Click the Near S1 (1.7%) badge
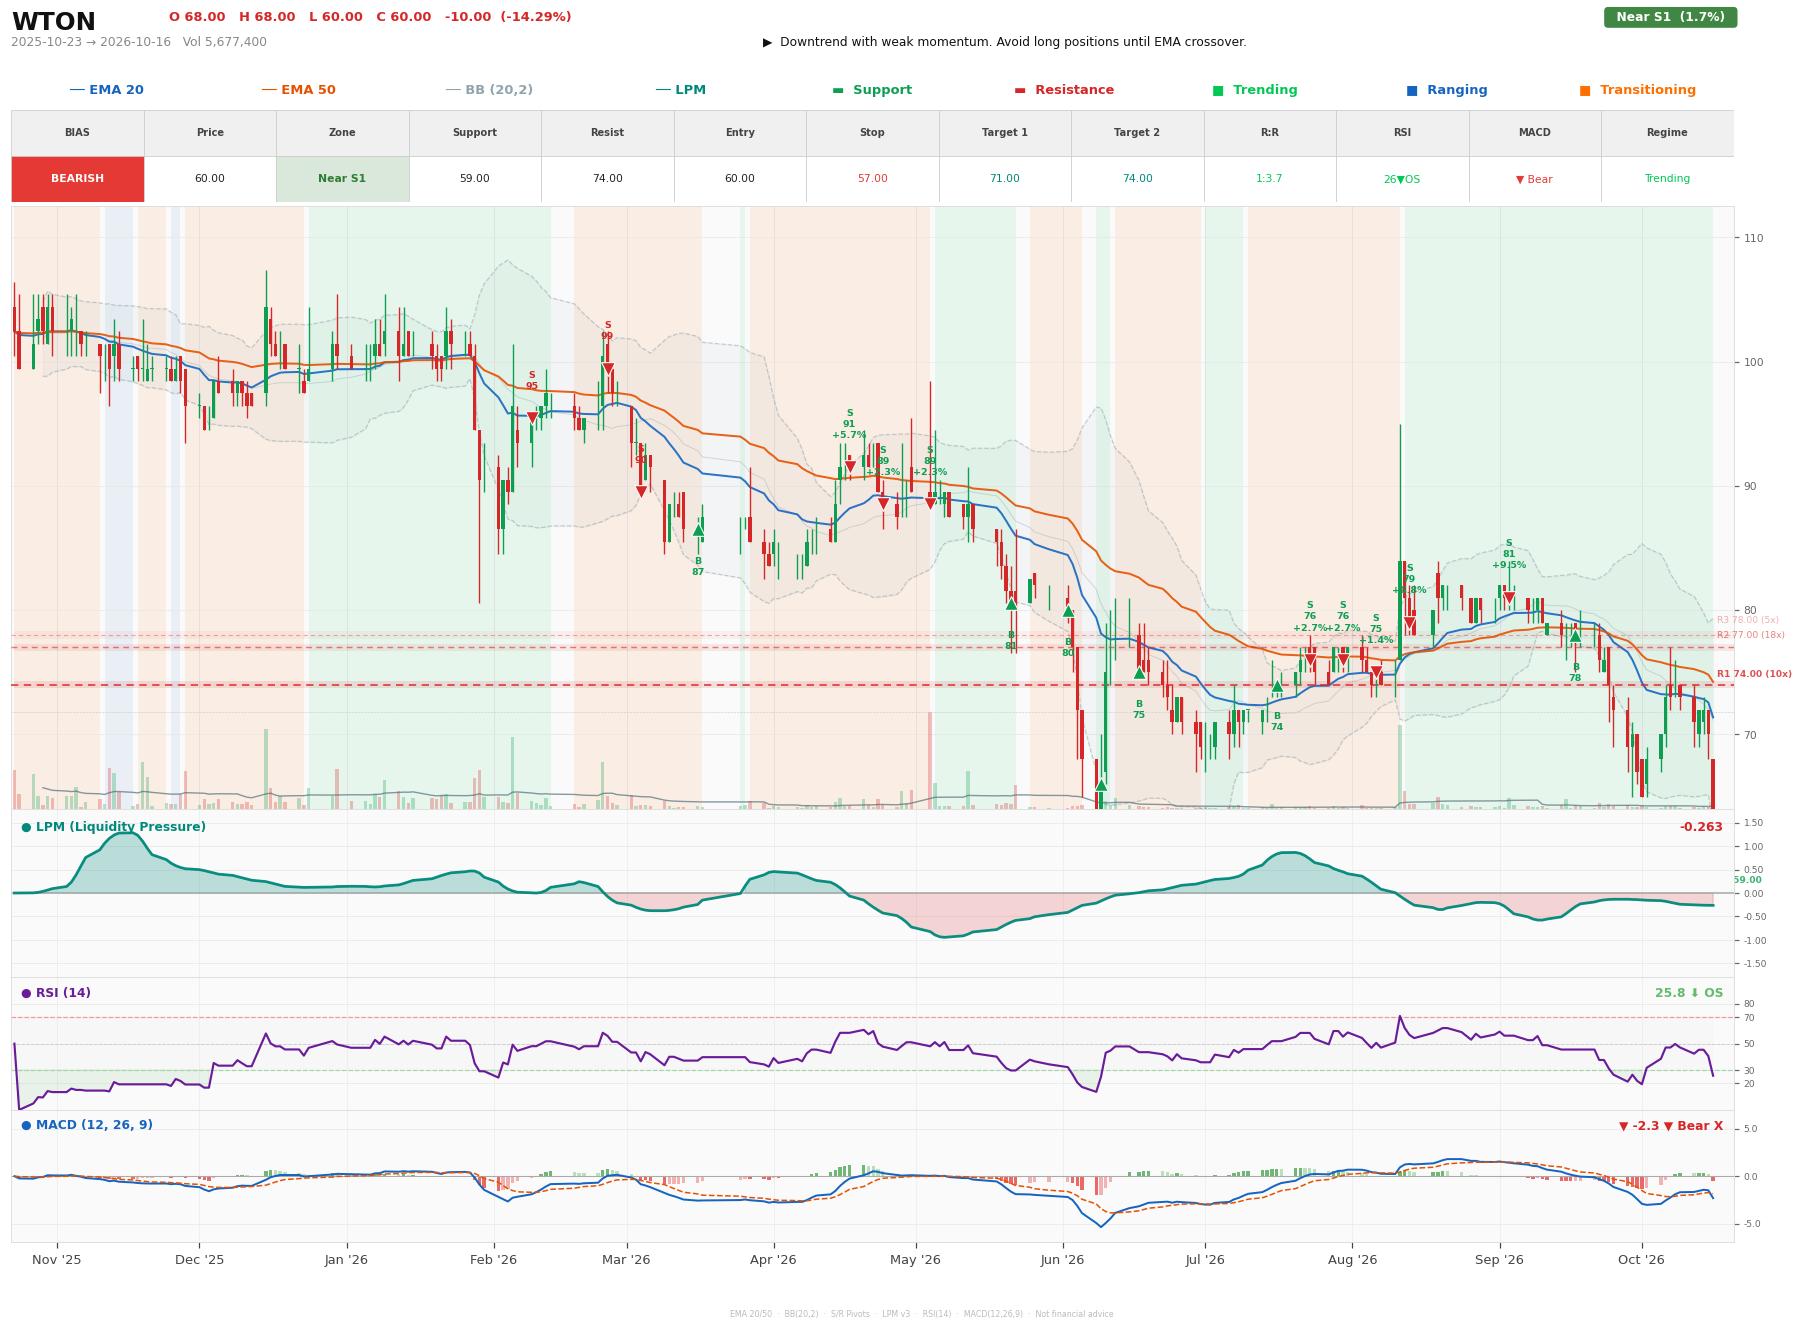This screenshot has width=1803, height=1330. 1670,17
